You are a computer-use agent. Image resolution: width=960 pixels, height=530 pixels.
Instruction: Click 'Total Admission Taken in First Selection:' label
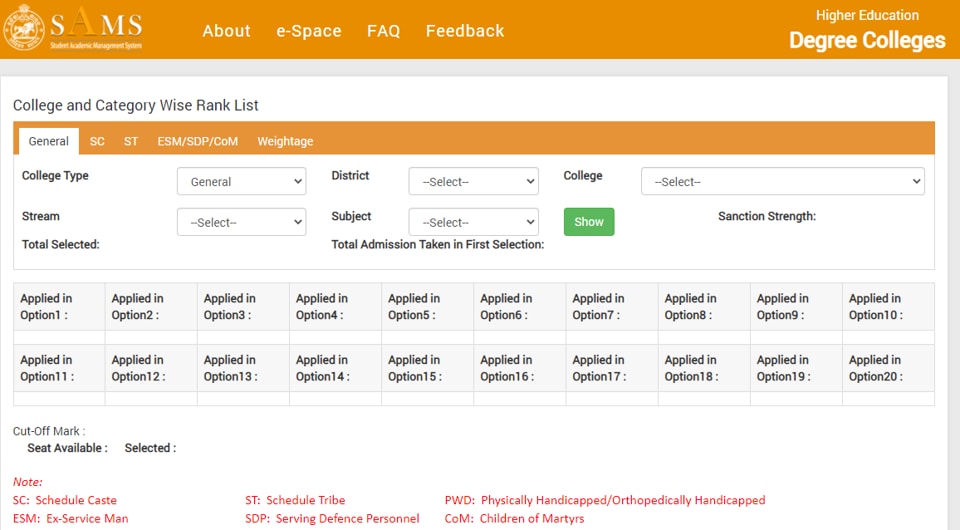coord(438,244)
